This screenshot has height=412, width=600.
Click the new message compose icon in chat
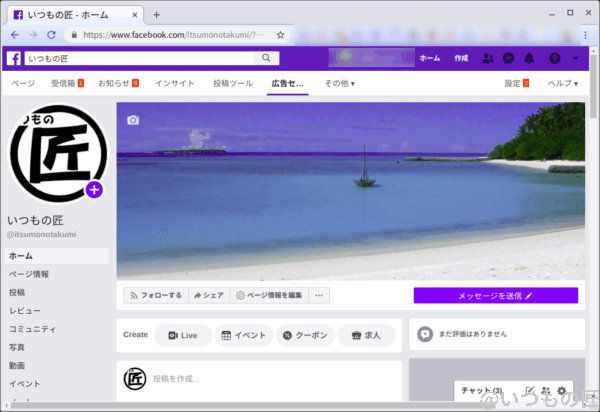point(530,391)
